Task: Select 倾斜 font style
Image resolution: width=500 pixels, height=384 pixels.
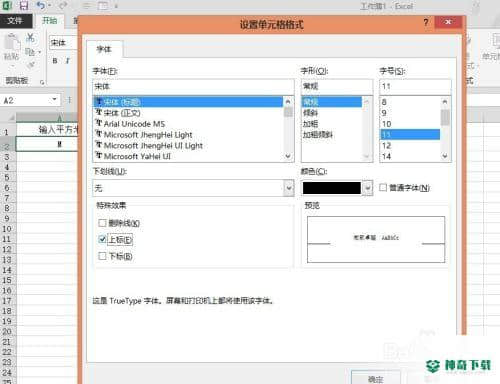Action: click(x=332, y=113)
